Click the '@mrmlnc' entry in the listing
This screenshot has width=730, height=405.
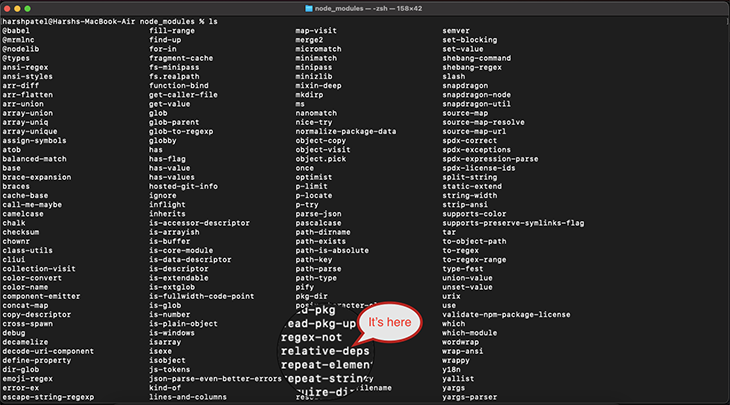18,40
